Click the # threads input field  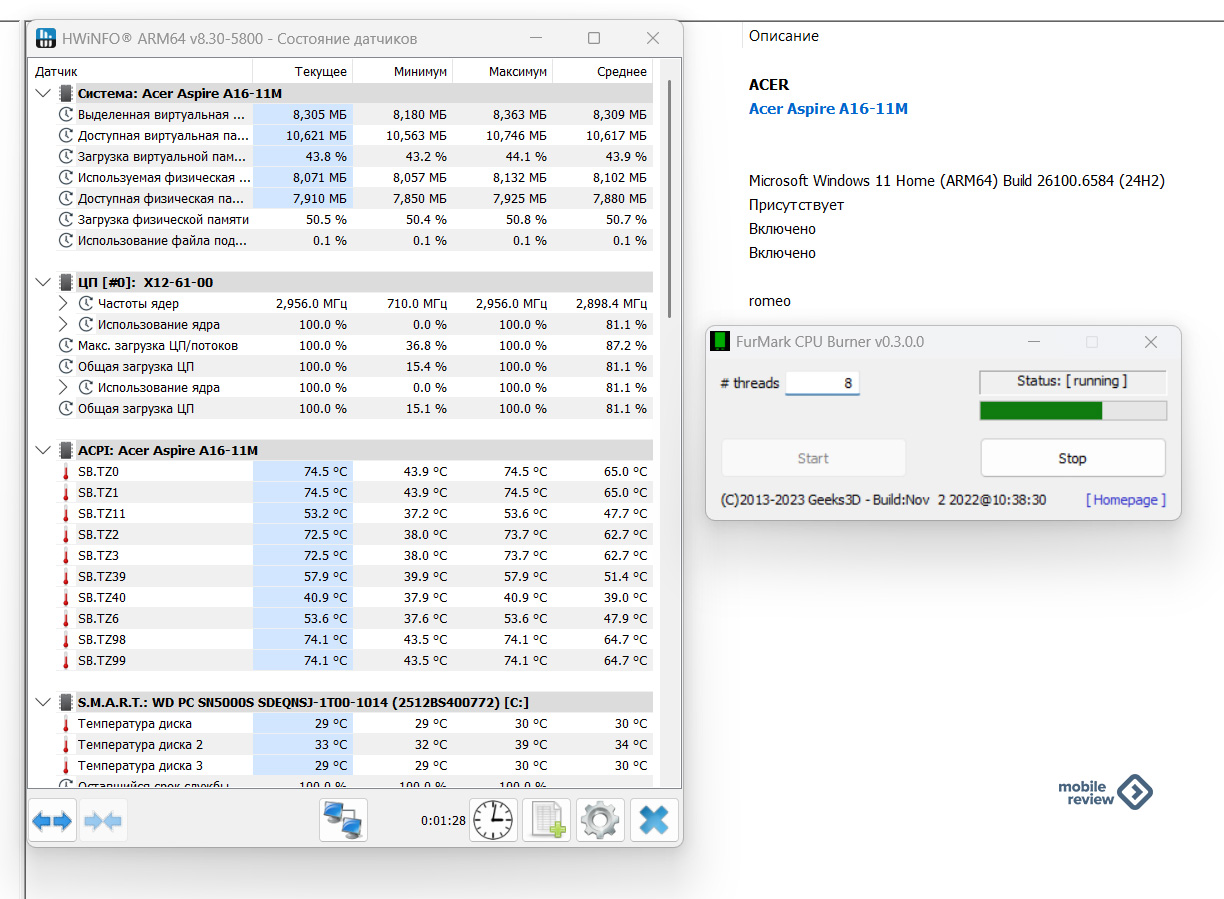822,383
